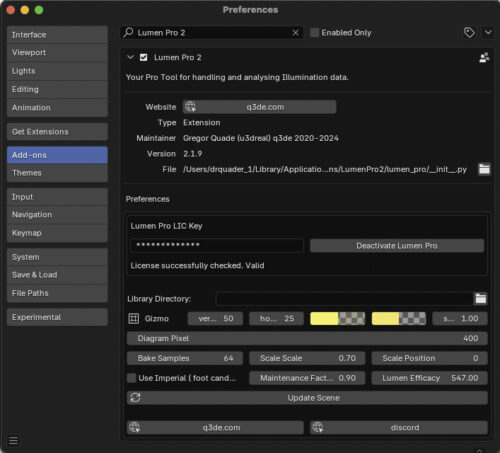Click the green zoom window button

tap(39, 10)
